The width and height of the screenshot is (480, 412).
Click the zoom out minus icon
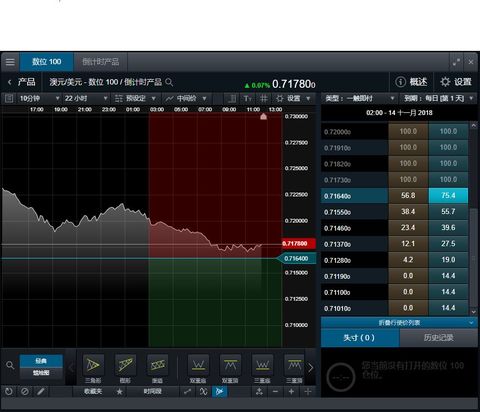(x=275, y=391)
